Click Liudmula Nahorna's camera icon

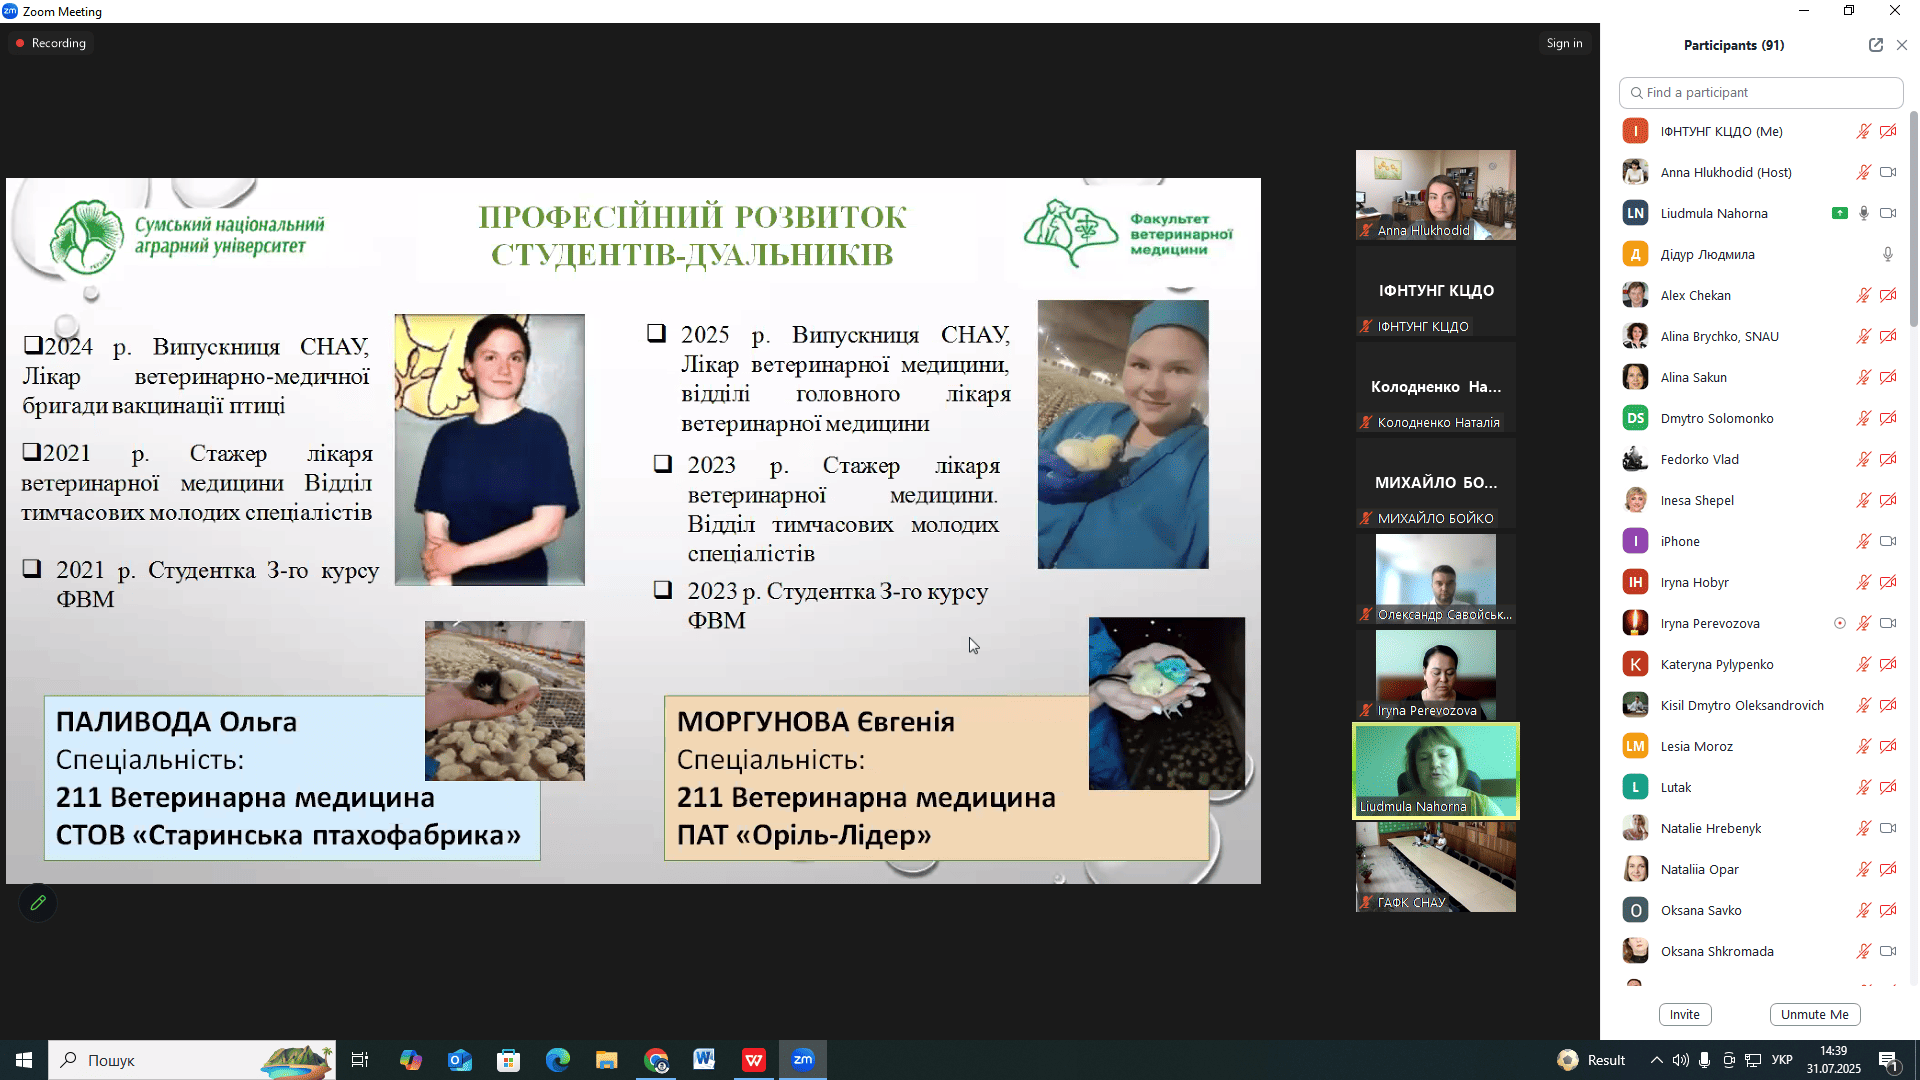click(x=1888, y=213)
